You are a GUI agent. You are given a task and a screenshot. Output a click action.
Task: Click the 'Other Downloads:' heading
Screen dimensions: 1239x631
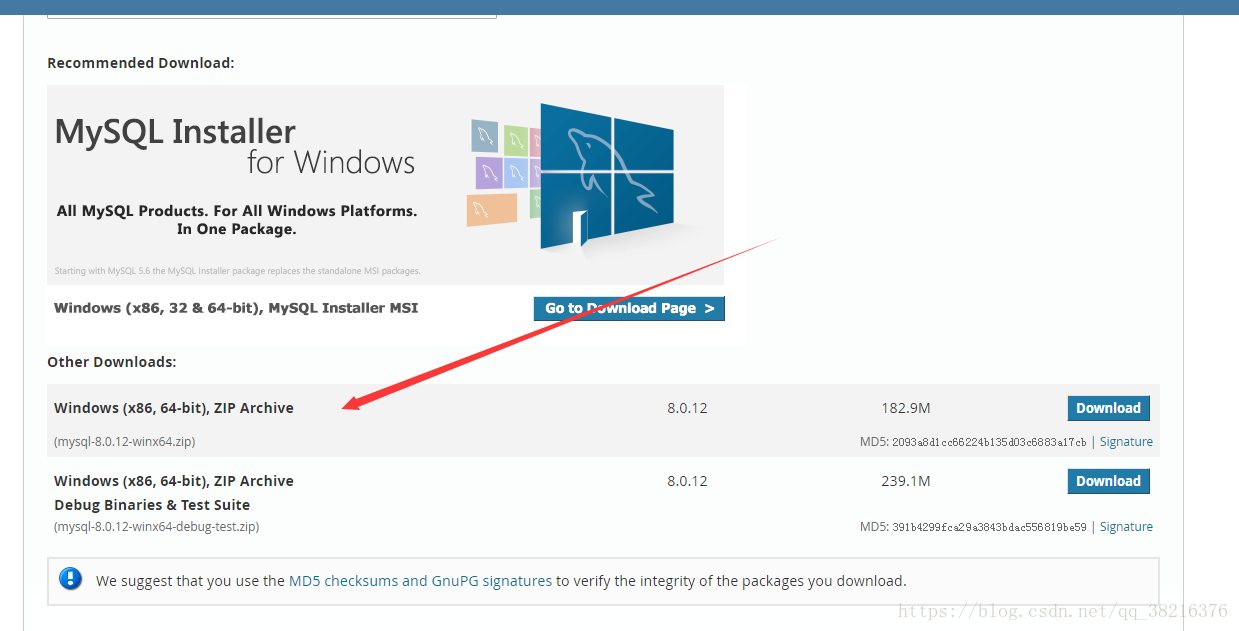pos(112,362)
